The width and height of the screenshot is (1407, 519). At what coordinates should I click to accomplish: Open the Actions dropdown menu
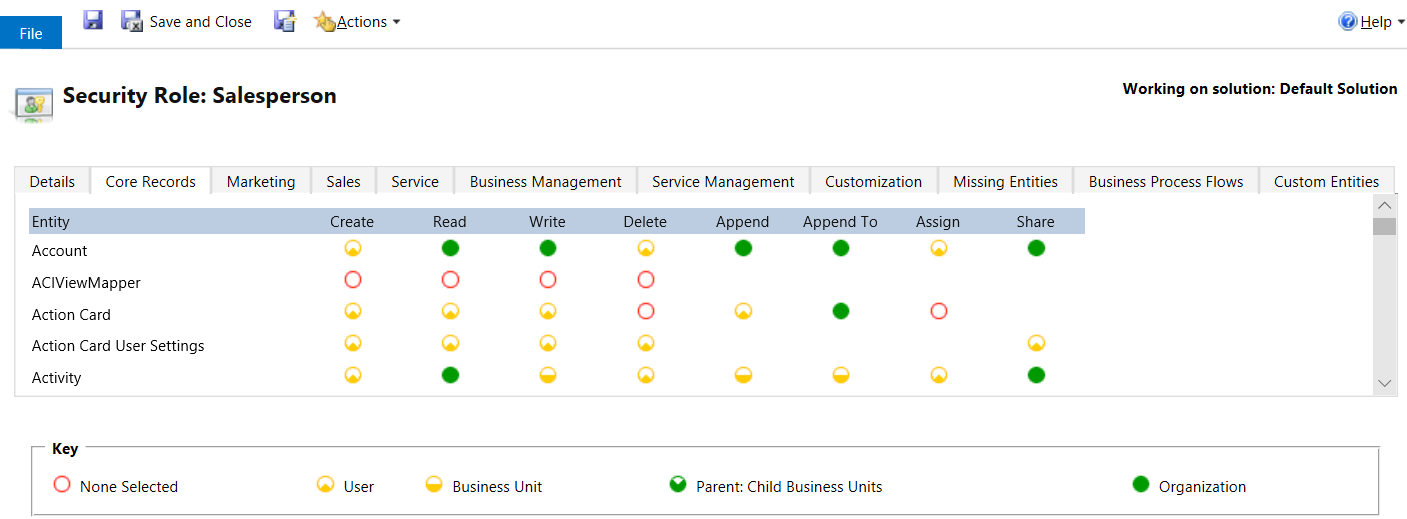click(362, 21)
